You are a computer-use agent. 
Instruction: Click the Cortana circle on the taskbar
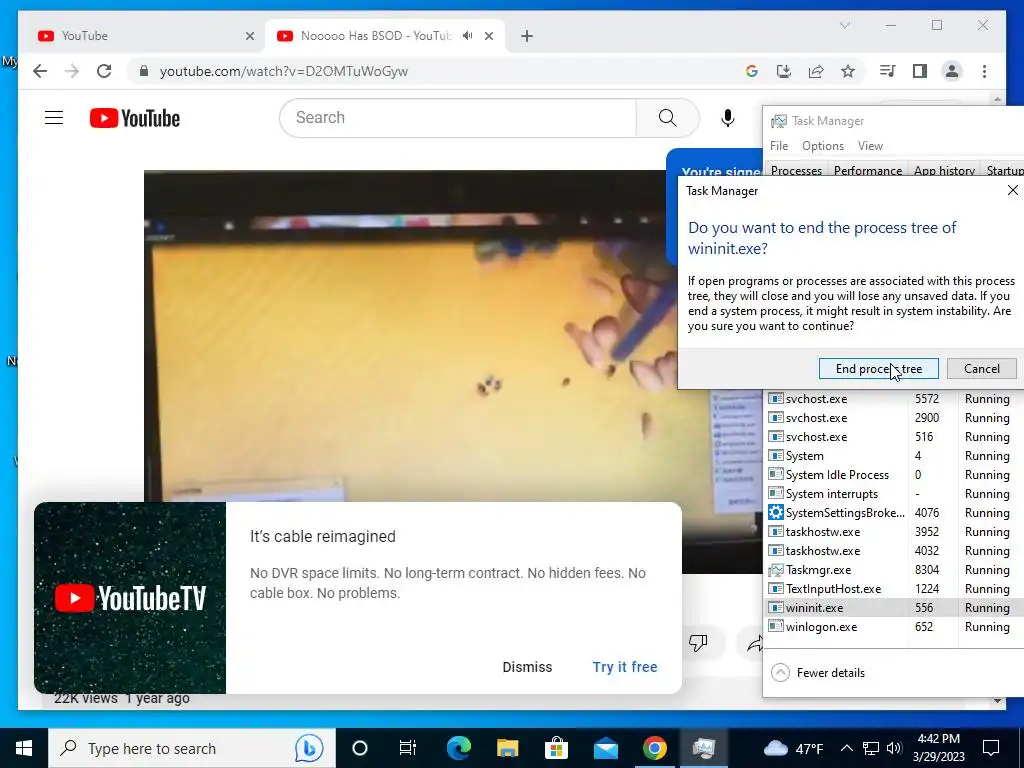pos(360,748)
